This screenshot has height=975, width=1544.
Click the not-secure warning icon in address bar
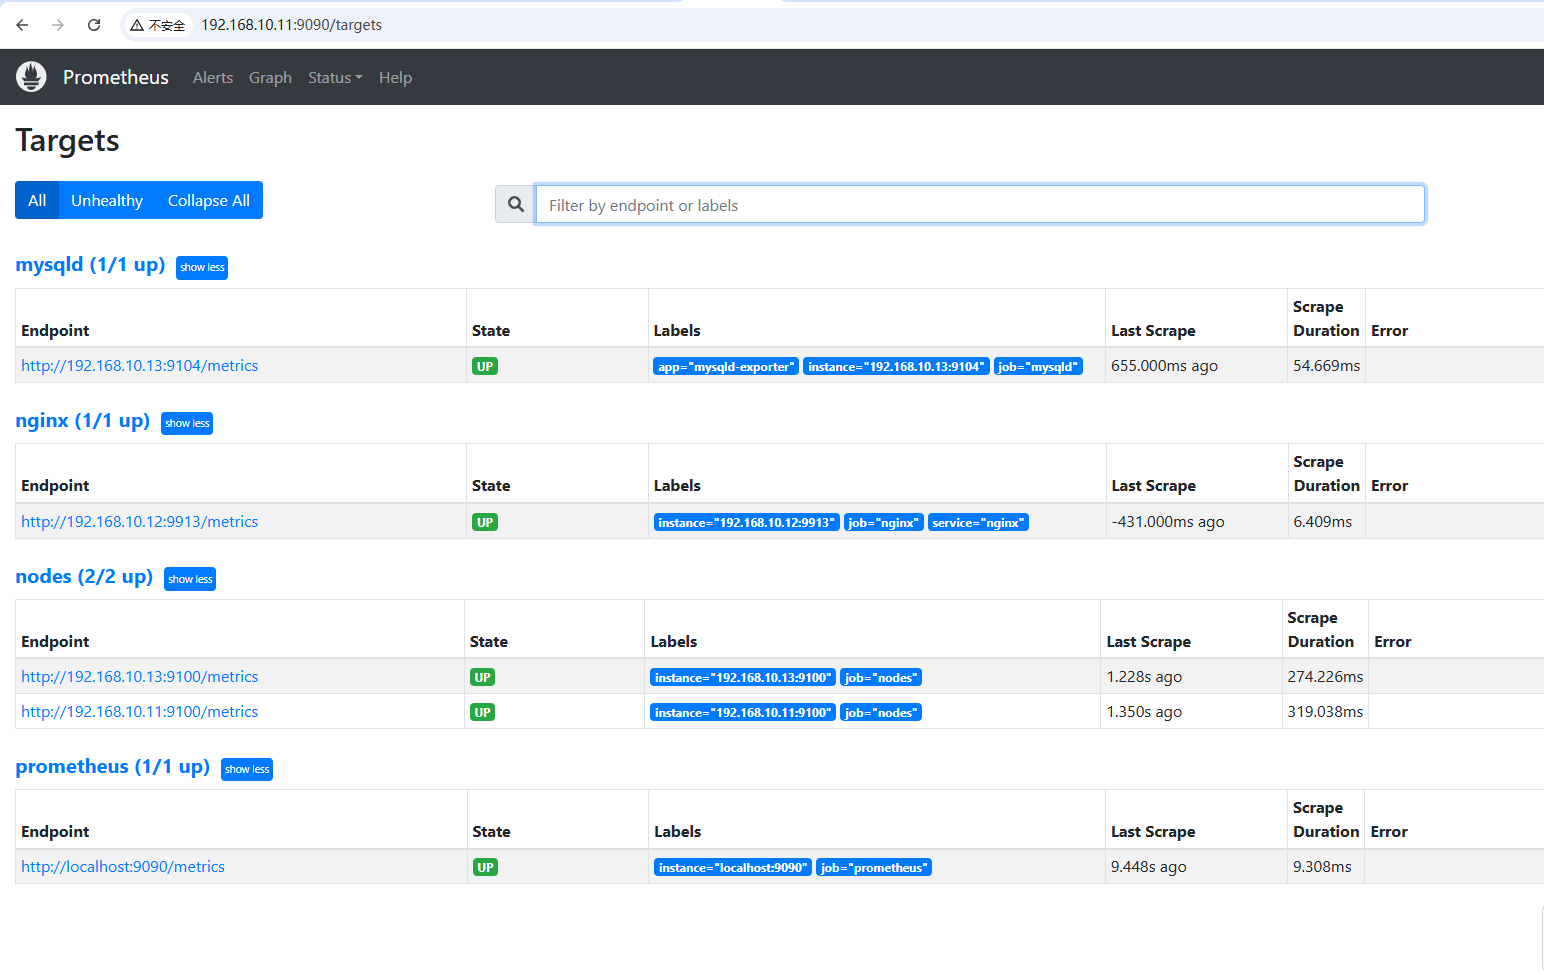pos(137,25)
